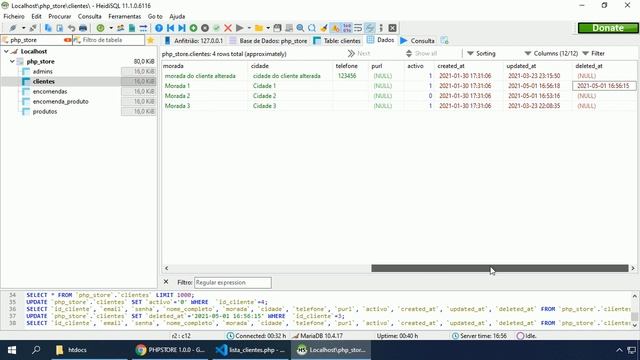Collapse the Localhost tree node
Screen dimensions: 640x360
(x=6, y=51)
